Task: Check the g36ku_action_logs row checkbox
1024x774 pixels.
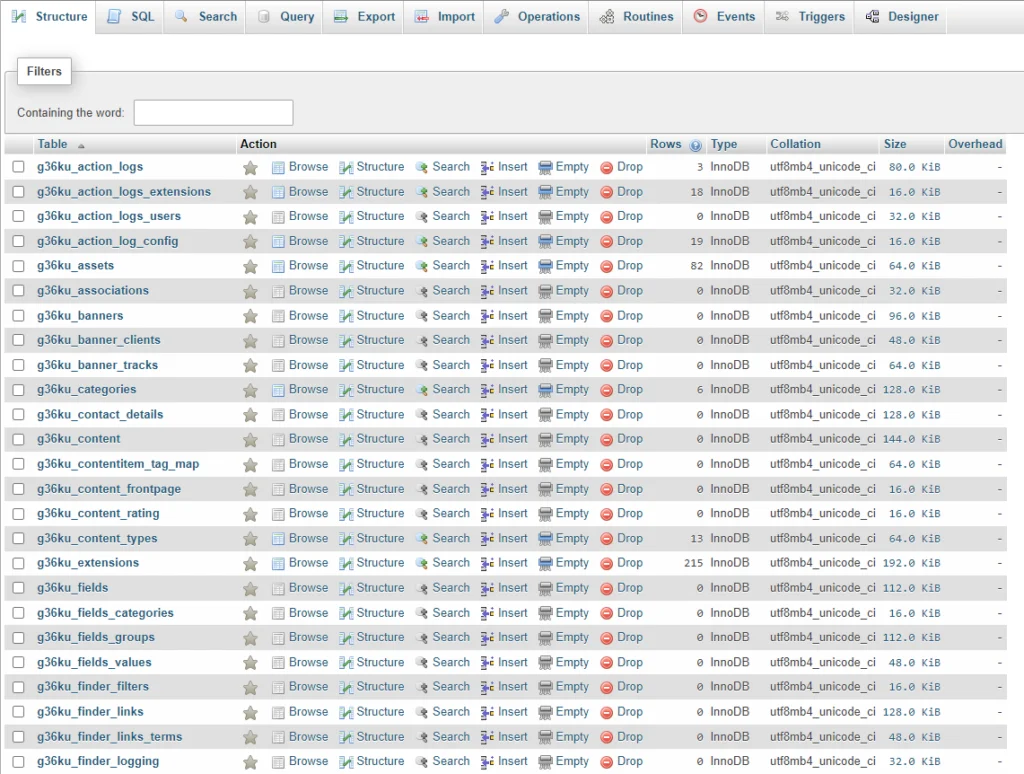Action: coord(18,167)
